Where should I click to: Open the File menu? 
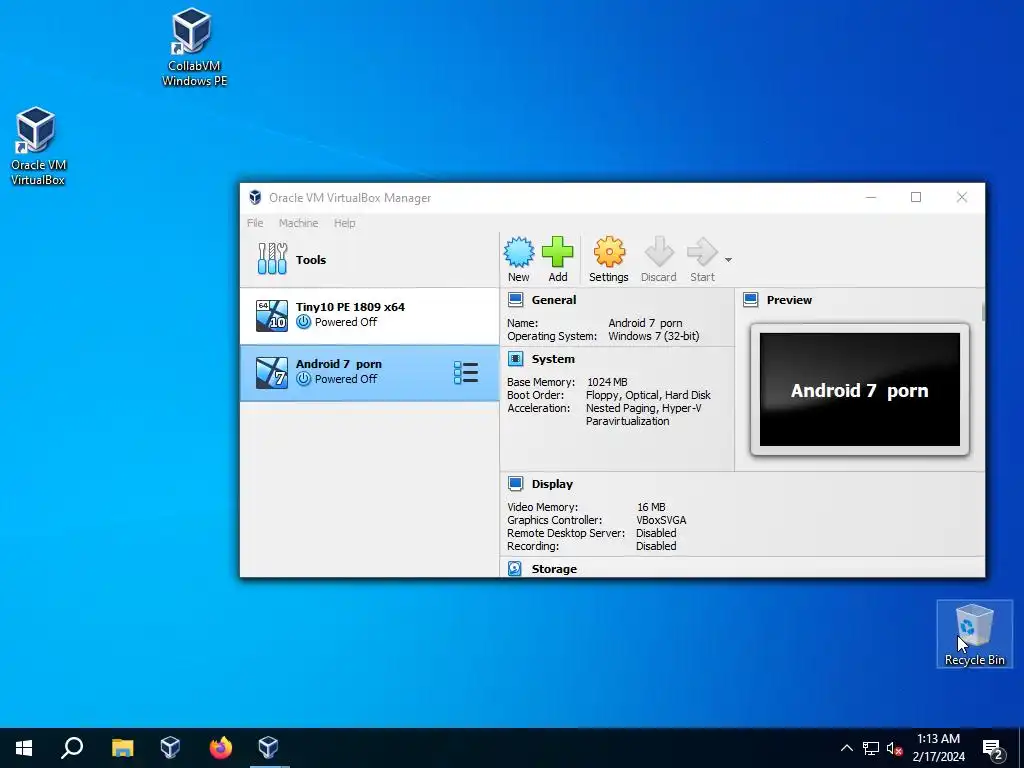(x=255, y=223)
